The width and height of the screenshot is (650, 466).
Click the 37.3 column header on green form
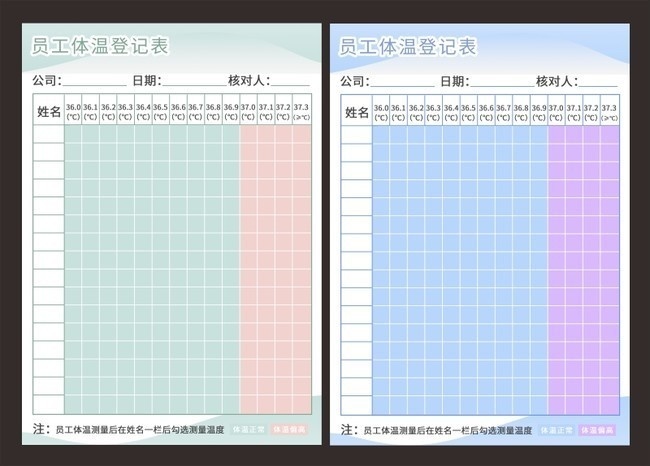click(x=301, y=109)
